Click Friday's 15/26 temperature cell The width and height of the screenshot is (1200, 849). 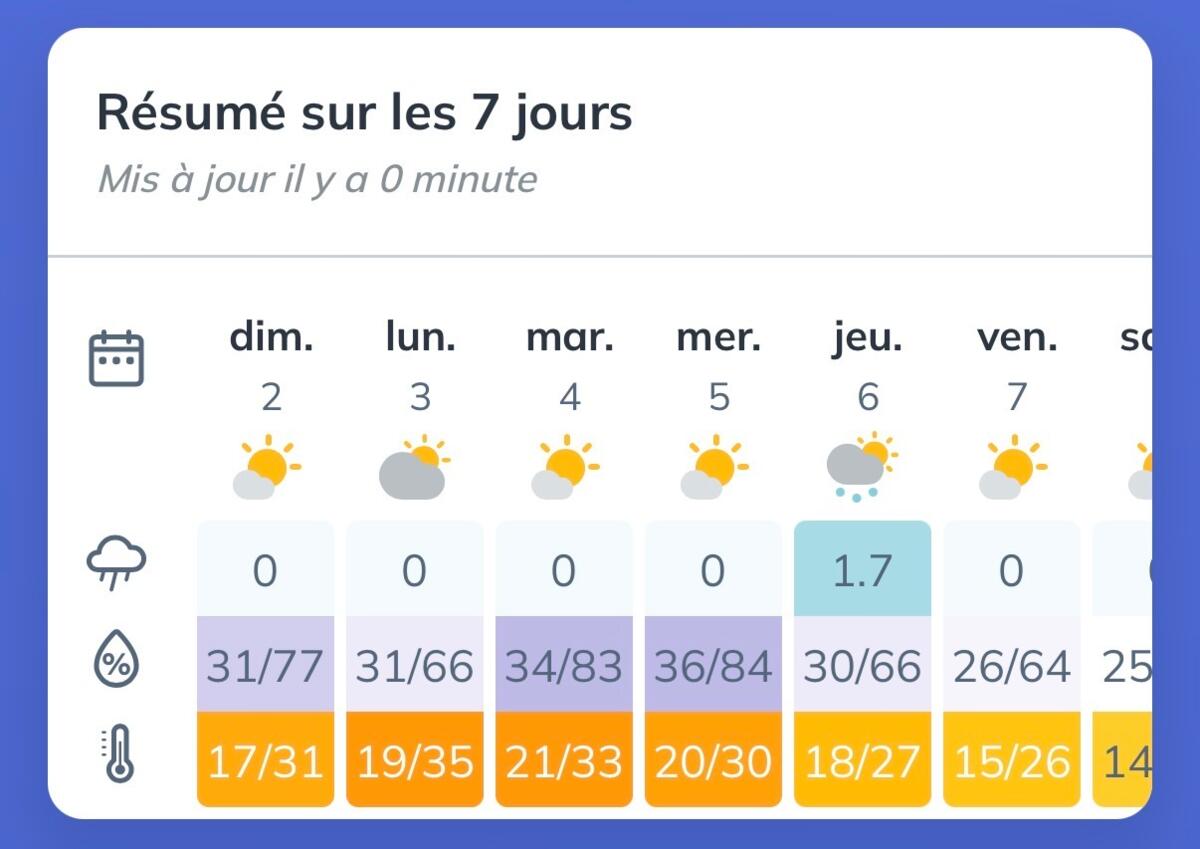[1012, 760]
